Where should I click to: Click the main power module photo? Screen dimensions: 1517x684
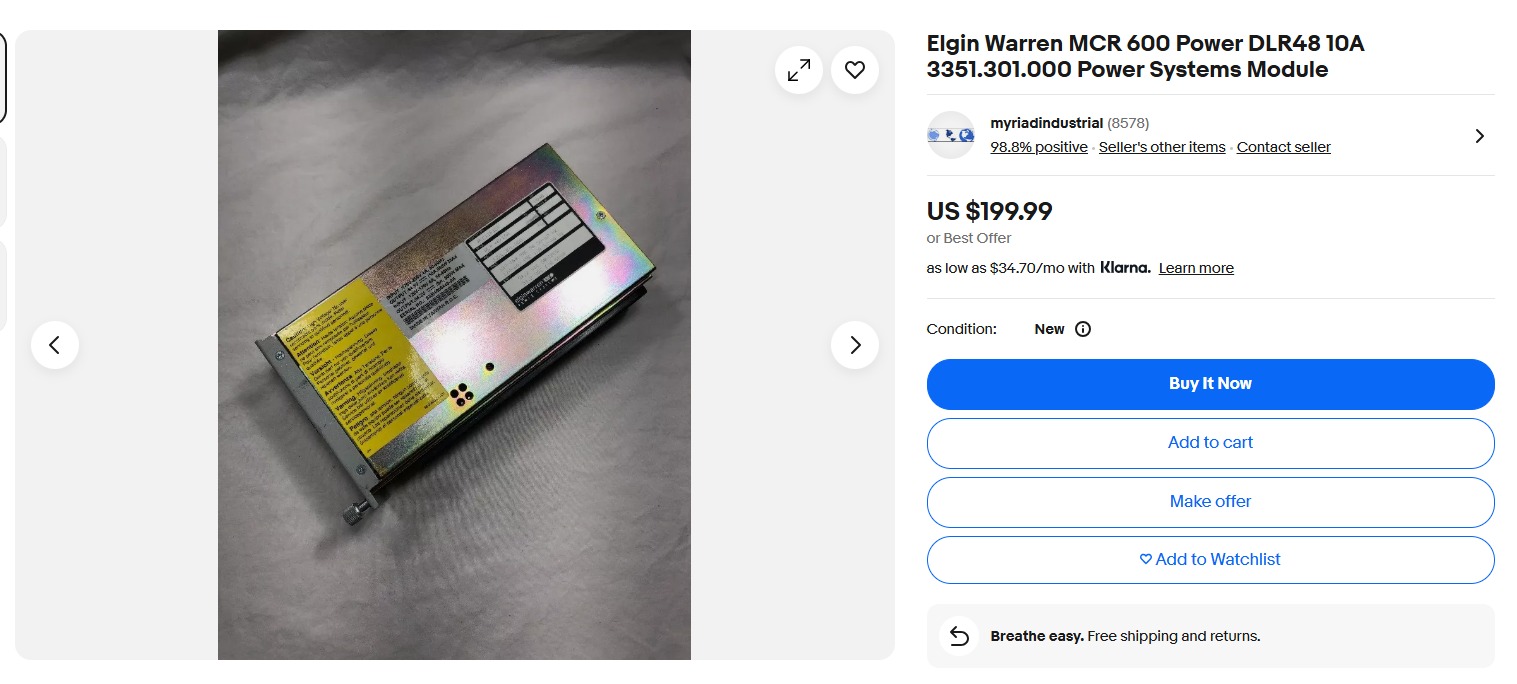454,345
